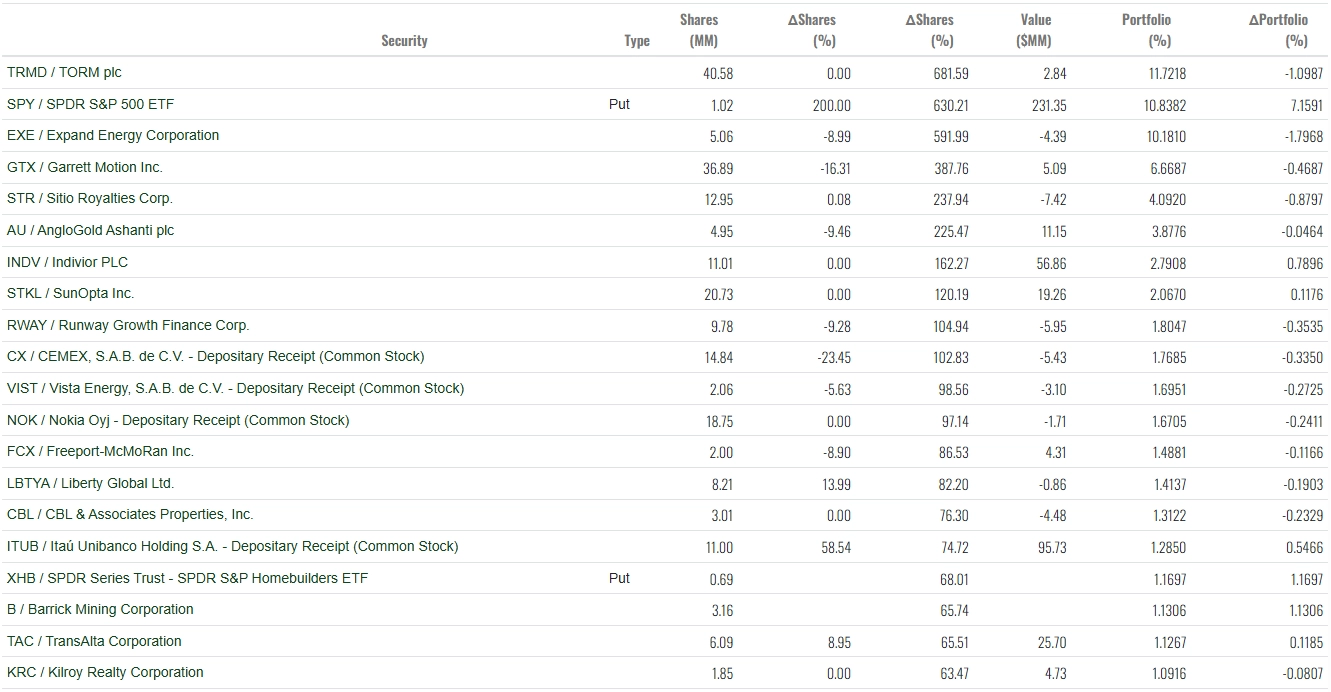1331x692 pixels.
Task: Click the Put type in SPY row
Action: coord(620,104)
